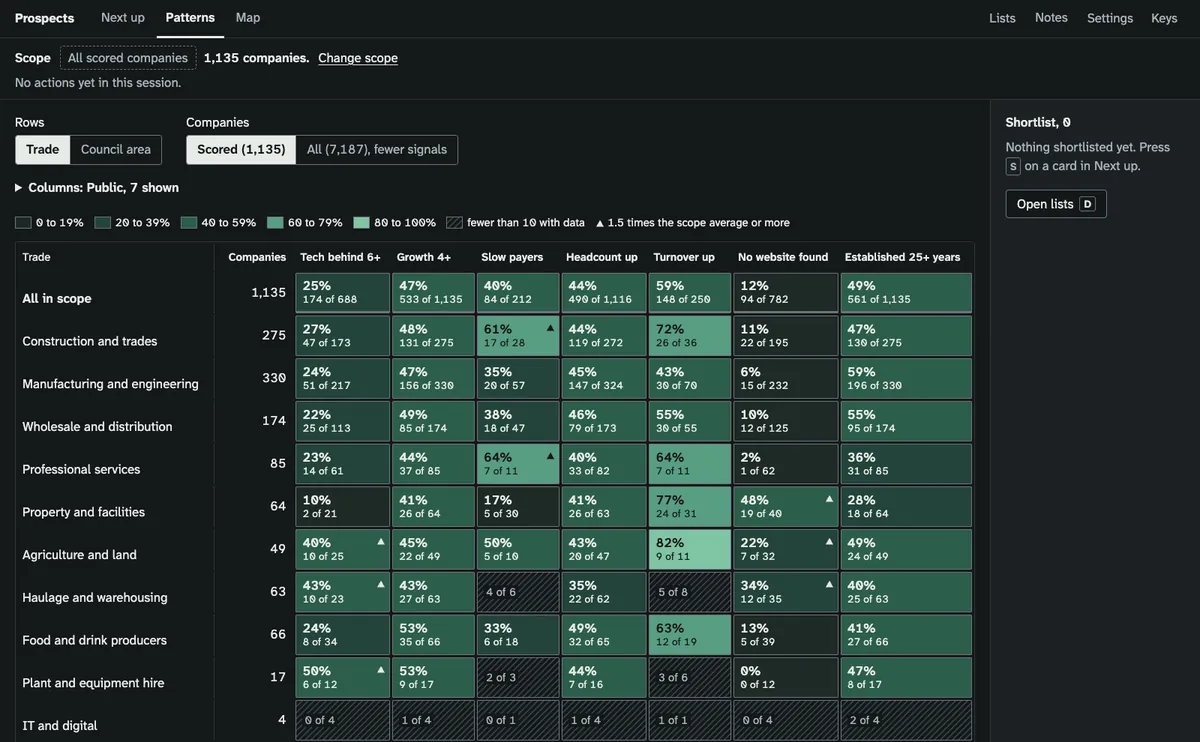Open IT and digital Established 2 of 4 cell
The width and height of the screenshot is (1200, 742).
tap(906, 720)
